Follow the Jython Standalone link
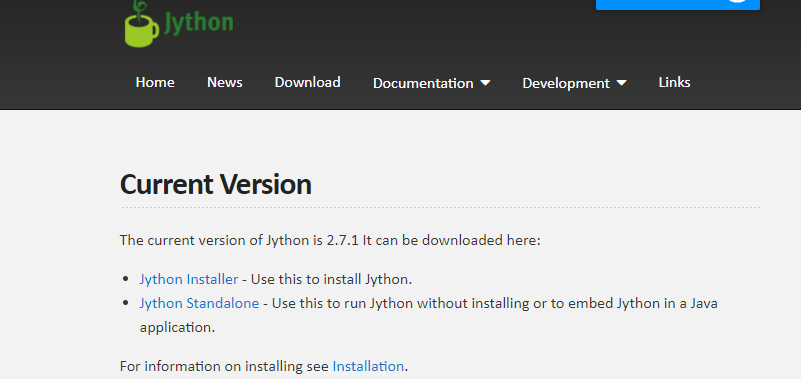801x379 pixels. (x=199, y=303)
